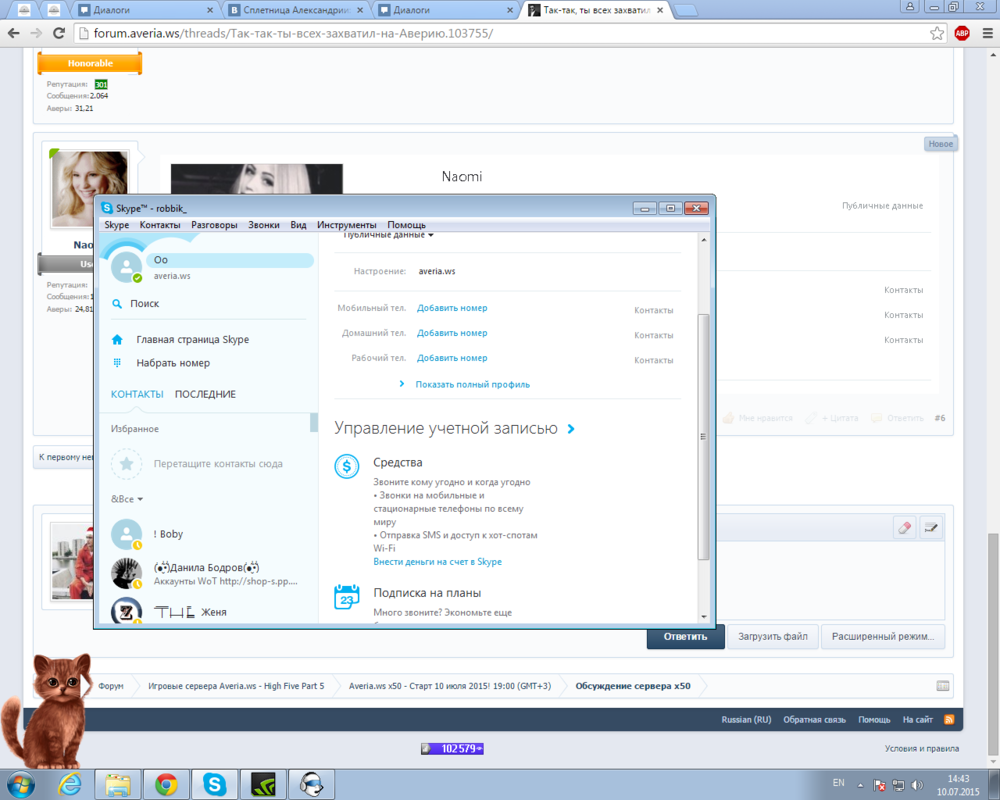The width and height of the screenshot is (1000, 800).
Task: Click Внести деньги на счет в Skype link
Action: (x=437, y=562)
